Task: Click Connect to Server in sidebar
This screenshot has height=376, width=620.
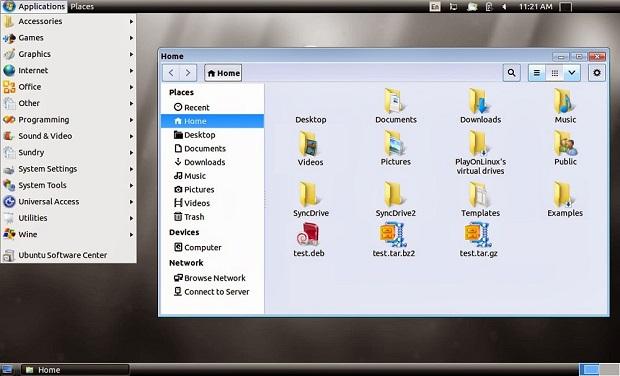Action: tap(212, 292)
